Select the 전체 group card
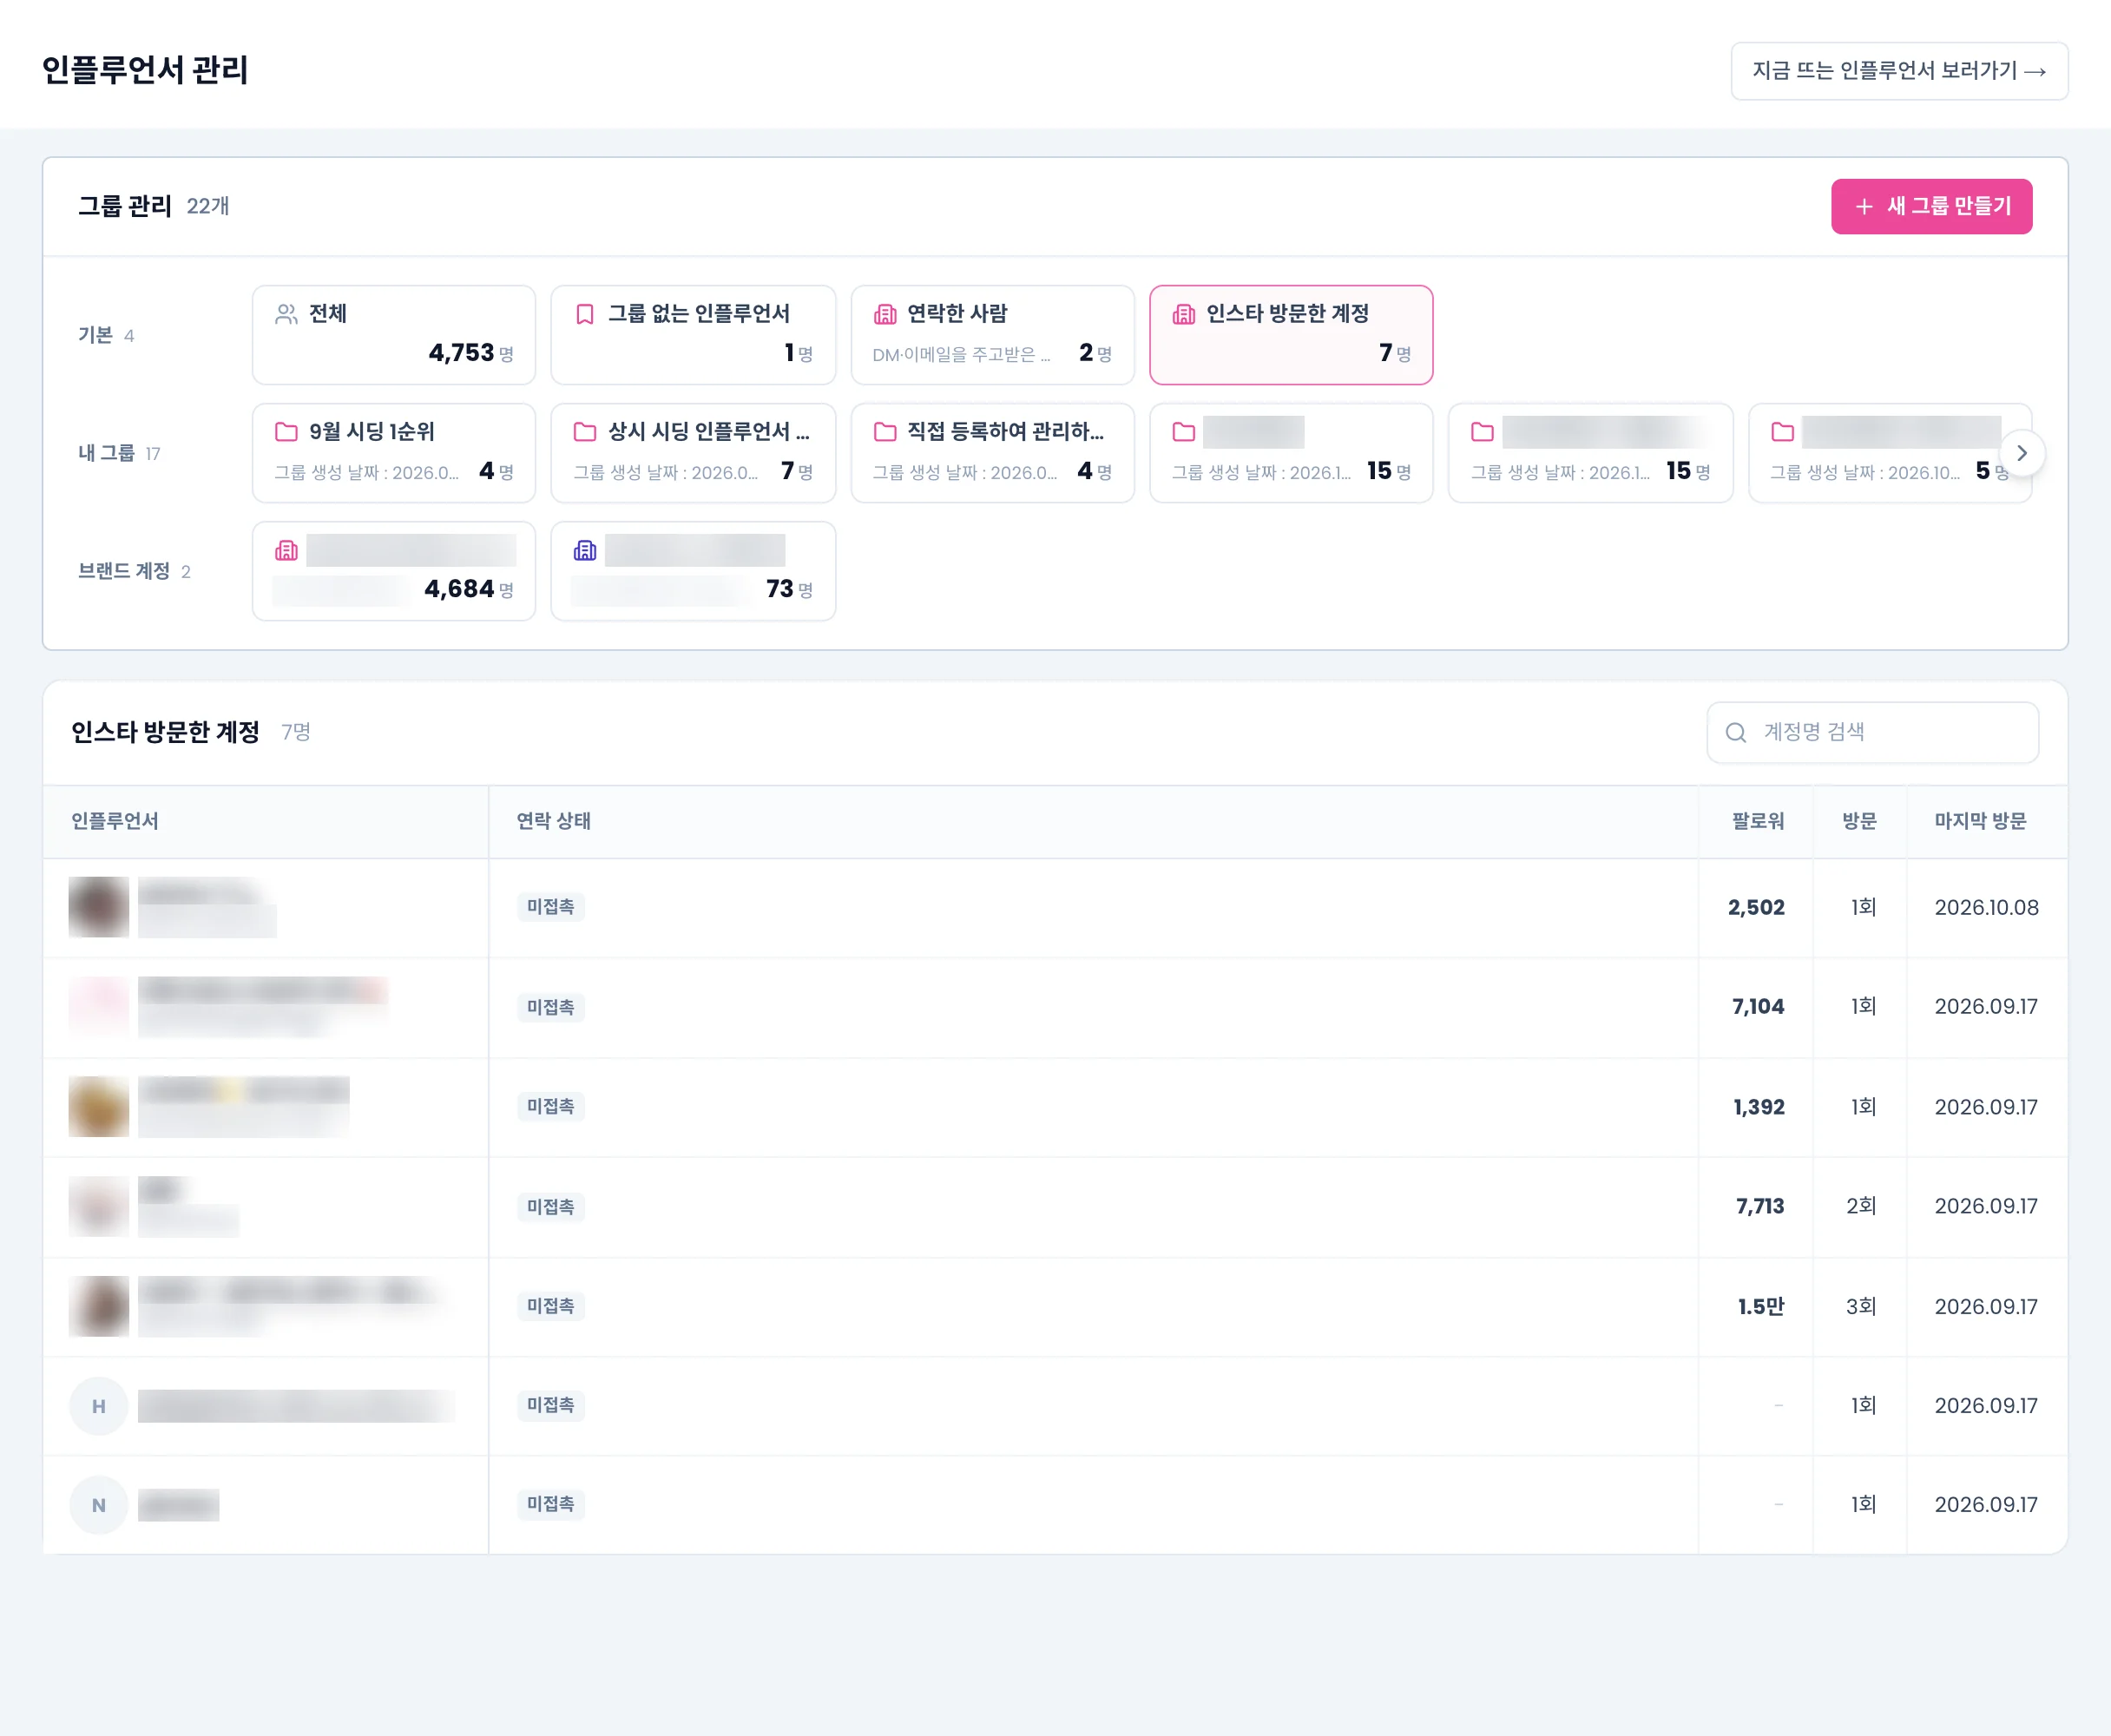 [394, 335]
